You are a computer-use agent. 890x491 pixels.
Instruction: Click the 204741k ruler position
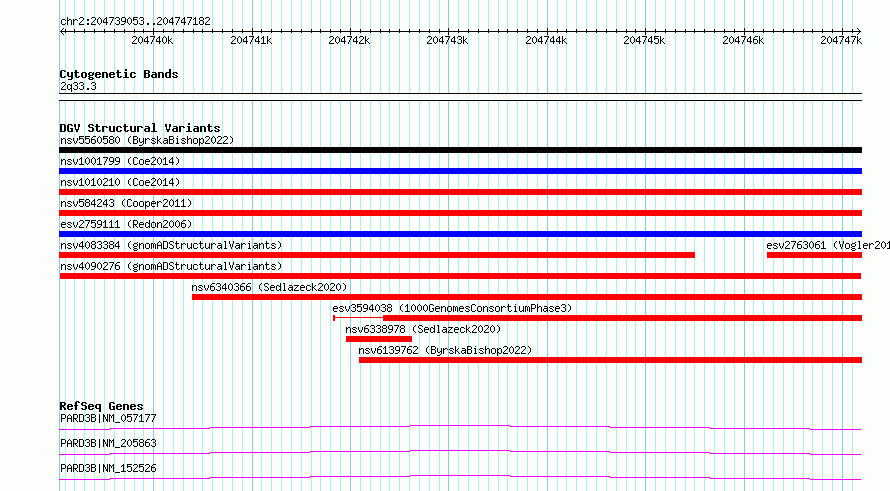pos(251,40)
